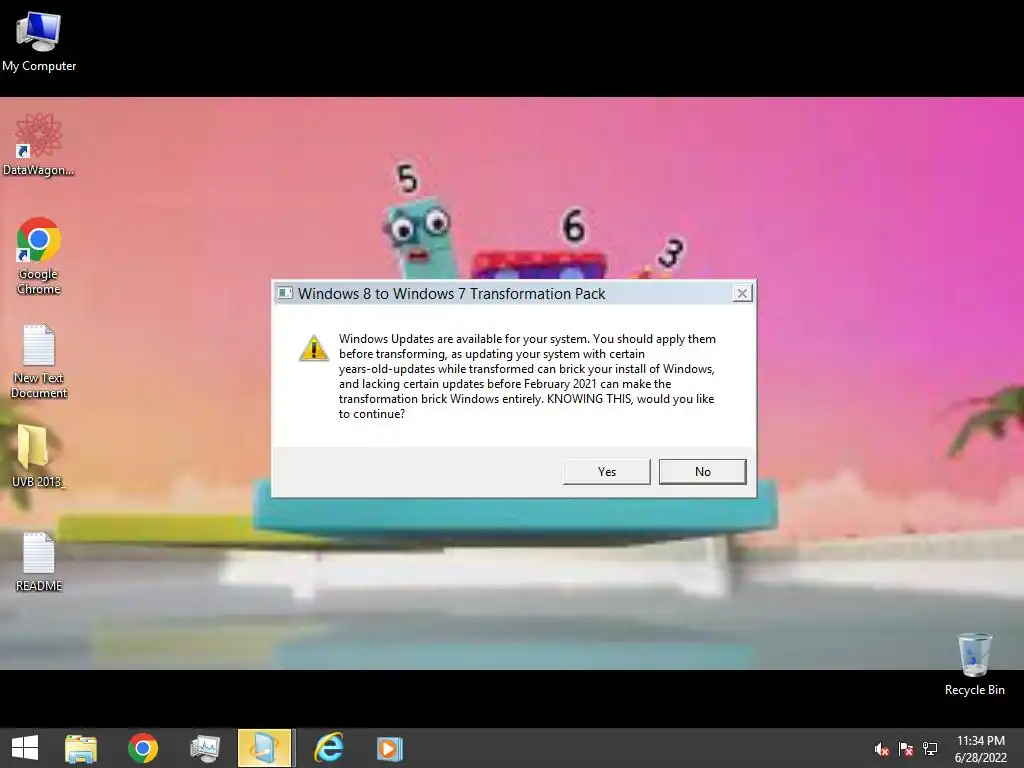Close the Transformation Pack dialog
Screen dimensions: 1024x768
pos(742,294)
